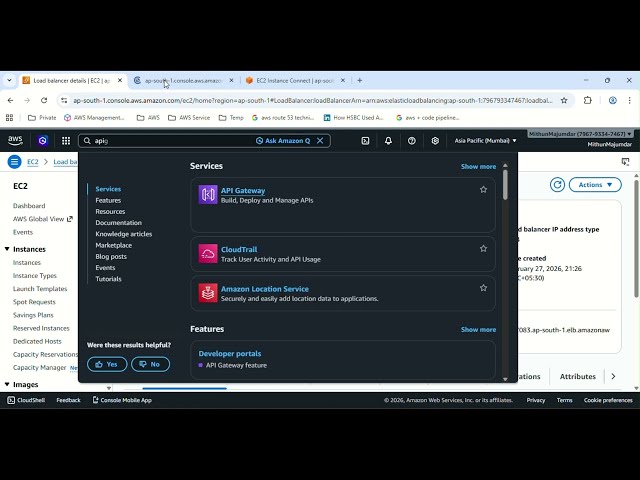
Task: Click the search results scroll-down arrow
Action: pos(505,379)
